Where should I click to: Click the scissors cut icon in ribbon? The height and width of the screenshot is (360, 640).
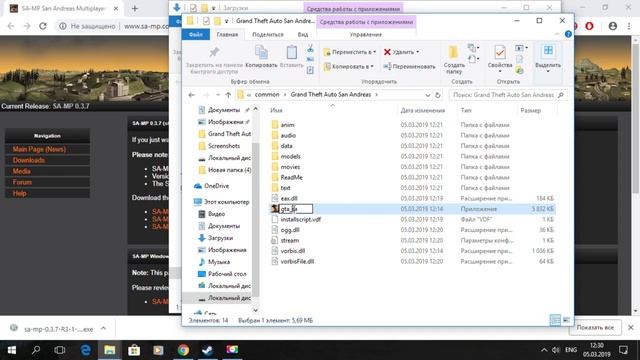coord(310,49)
